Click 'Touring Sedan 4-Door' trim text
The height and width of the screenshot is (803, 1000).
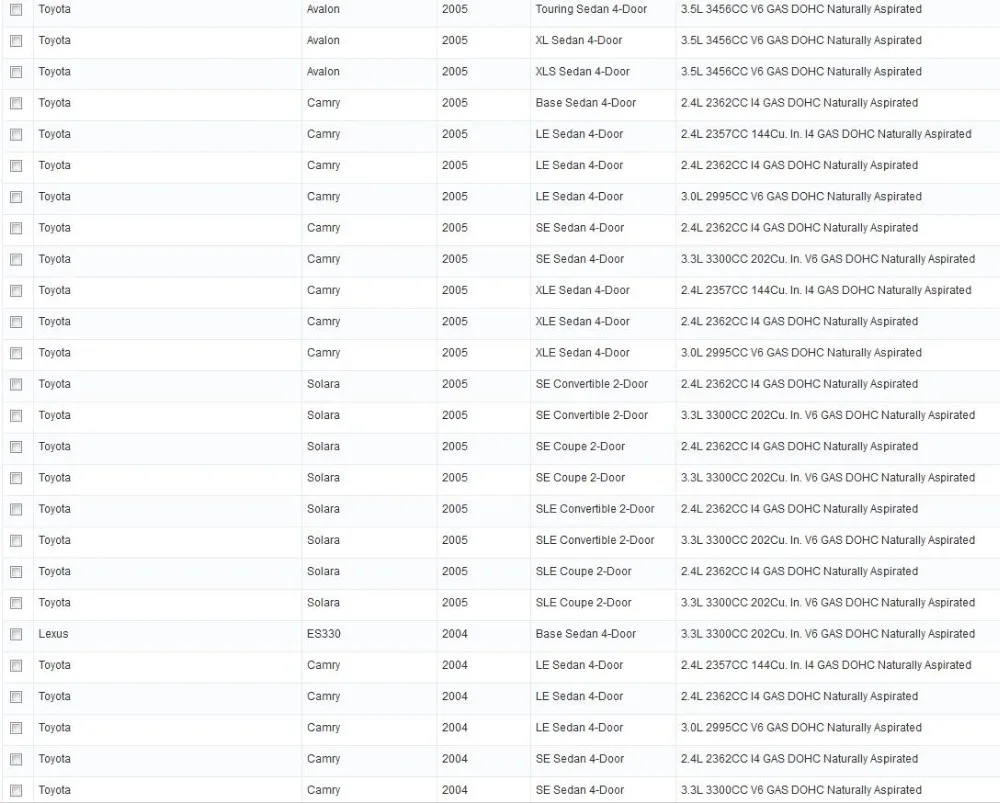591,10
